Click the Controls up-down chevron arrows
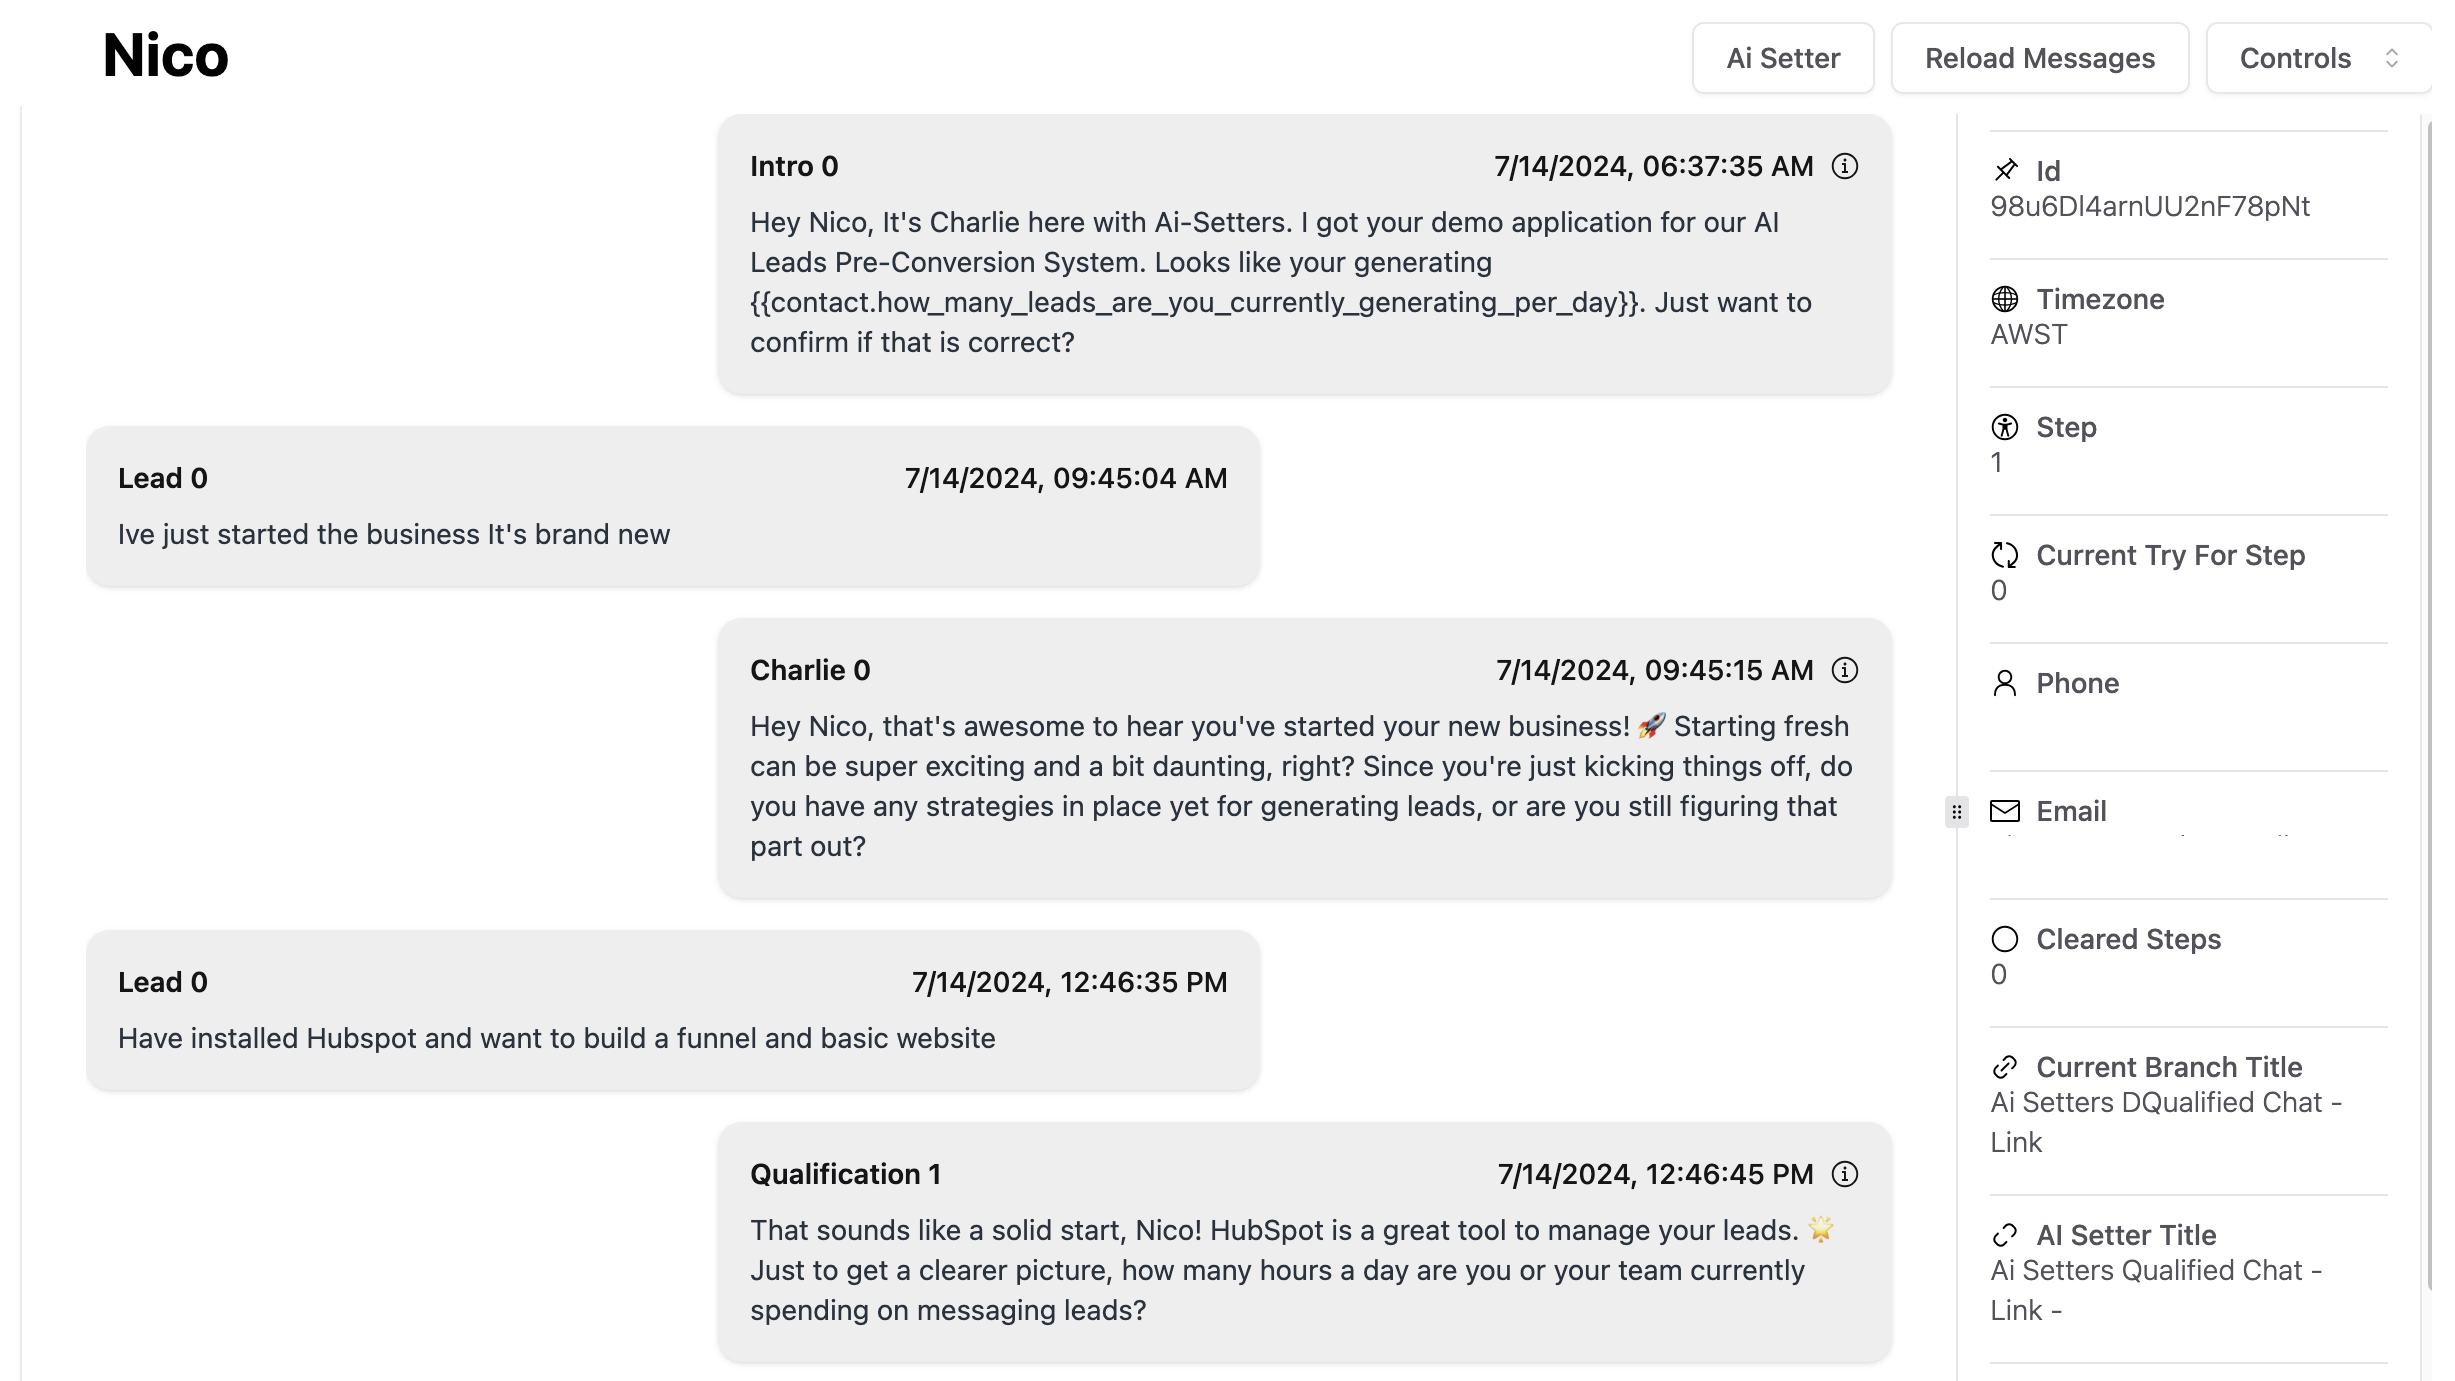 tap(2391, 58)
